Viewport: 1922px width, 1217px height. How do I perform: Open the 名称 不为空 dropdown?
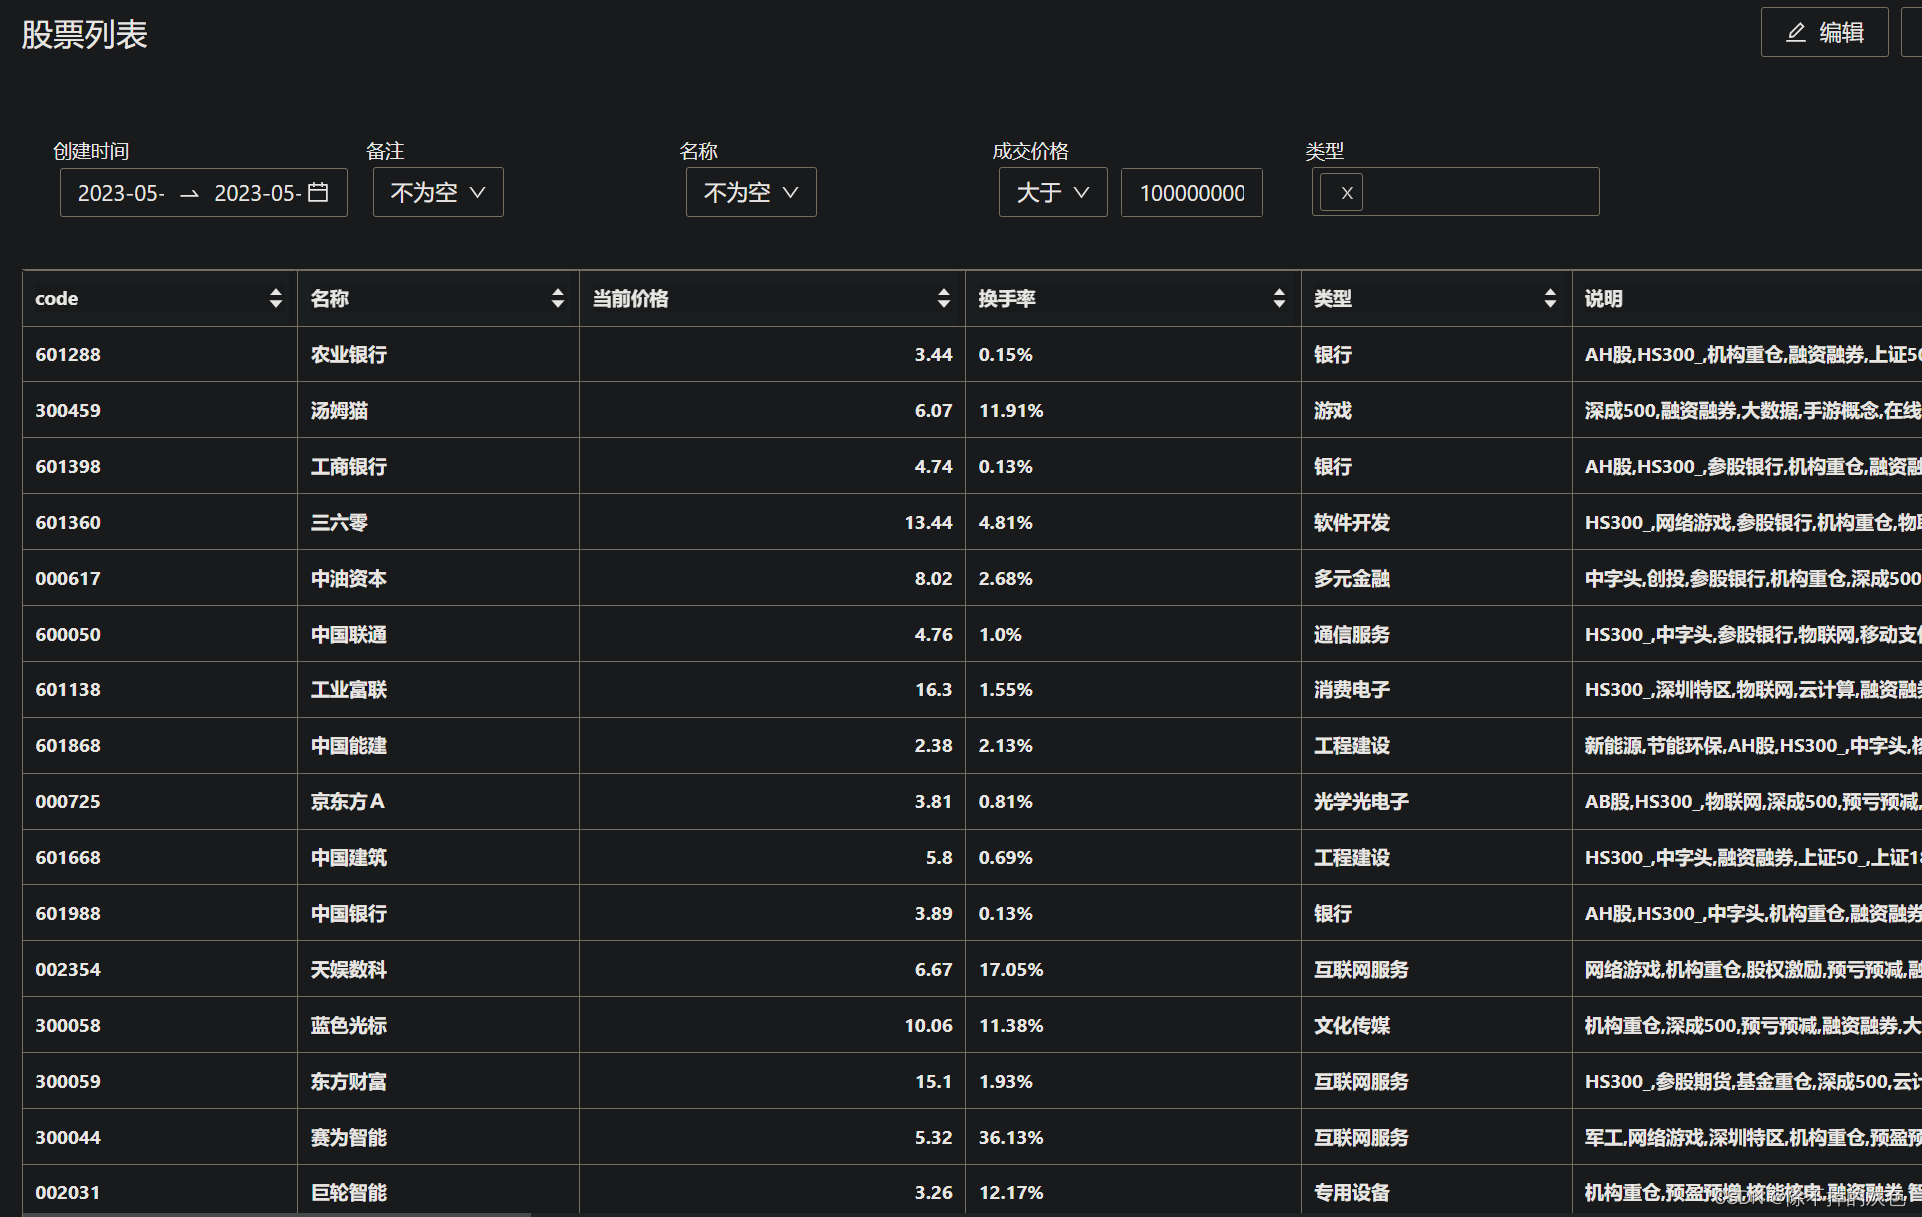click(x=750, y=192)
